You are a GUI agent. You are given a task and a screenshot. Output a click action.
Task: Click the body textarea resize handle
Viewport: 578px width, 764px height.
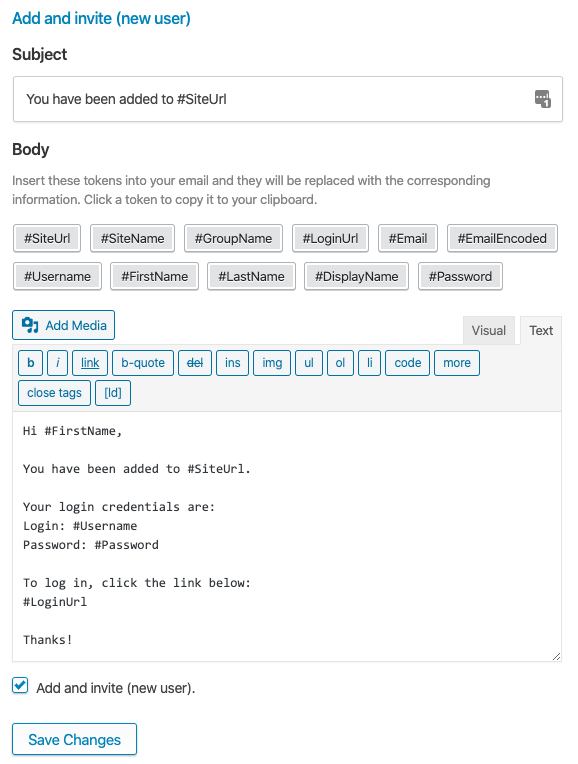pos(556,656)
